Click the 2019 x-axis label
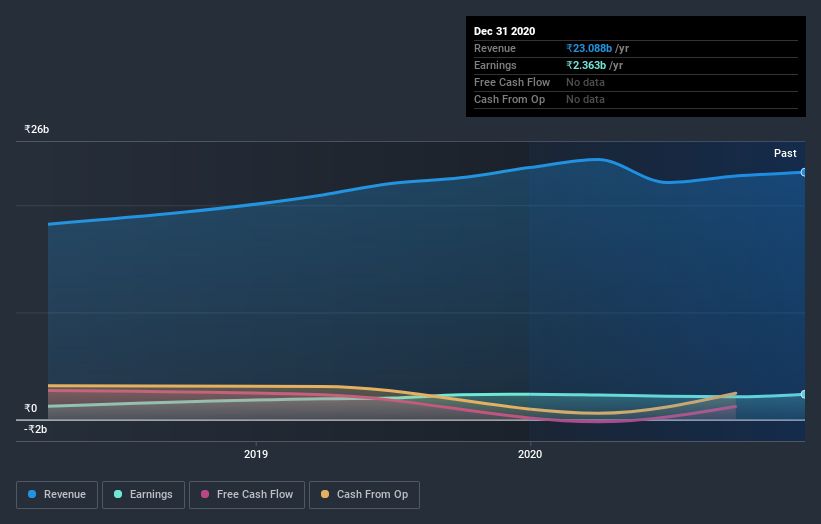Screen dimensions: 821x524 (256, 454)
